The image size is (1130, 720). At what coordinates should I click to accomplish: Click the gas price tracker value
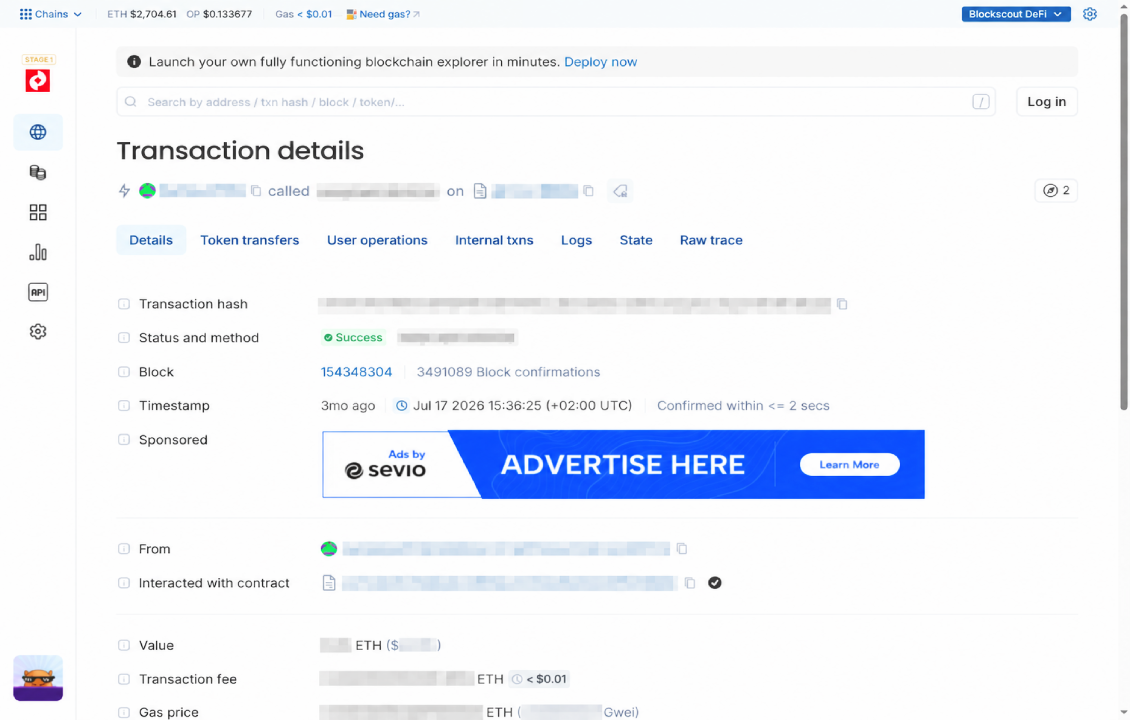(x=314, y=14)
